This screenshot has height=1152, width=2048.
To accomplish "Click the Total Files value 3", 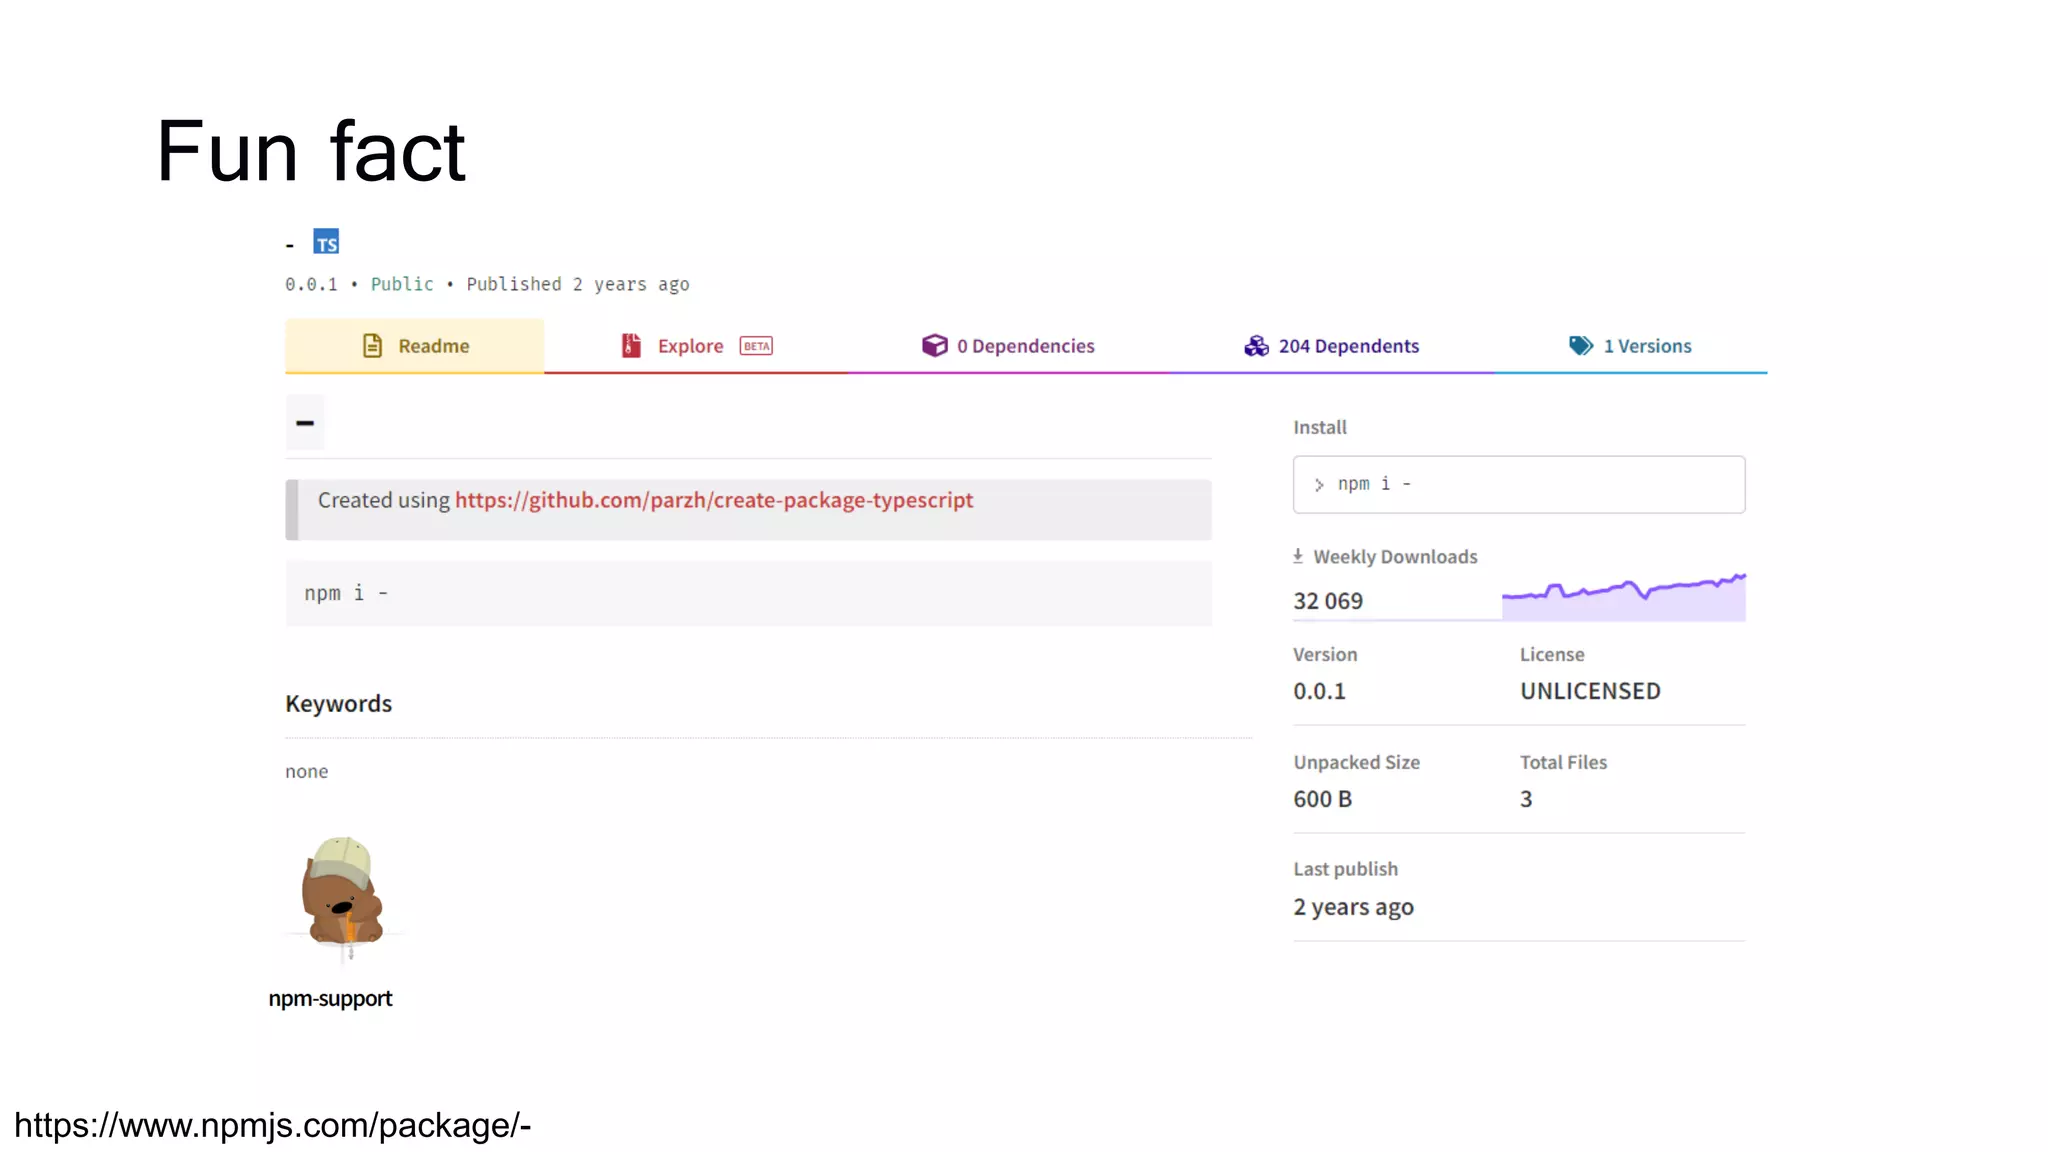I will pos(1526,799).
